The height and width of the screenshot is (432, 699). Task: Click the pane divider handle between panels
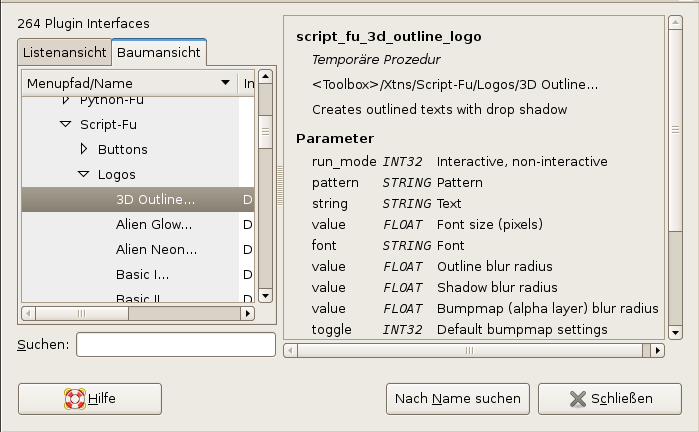pyautogui.click(x=280, y=186)
